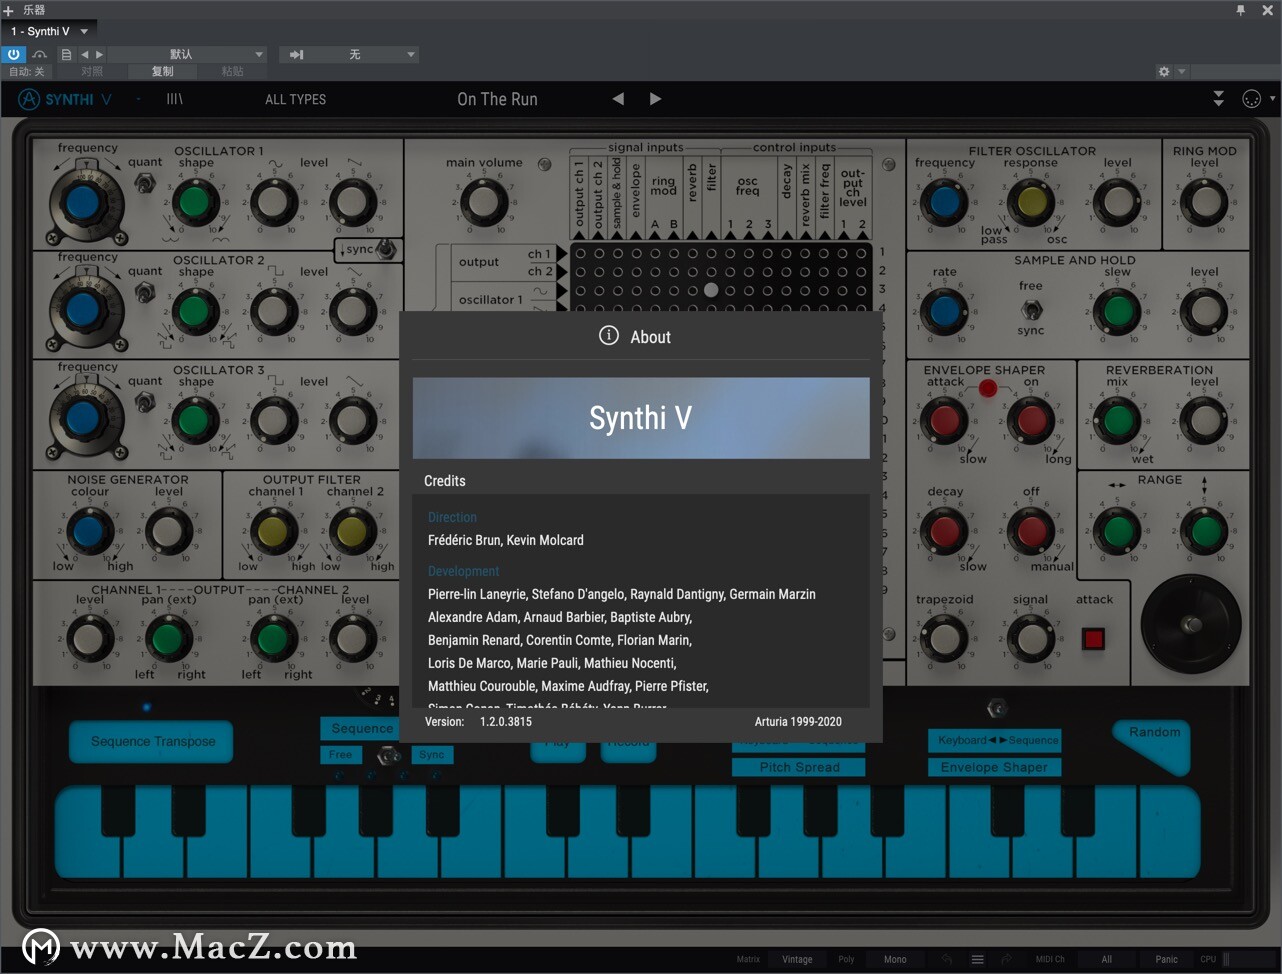The width and height of the screenshot is (1282, 974).
Task: Open MIDI learn connector icon
Action: tap(1251, 99)
